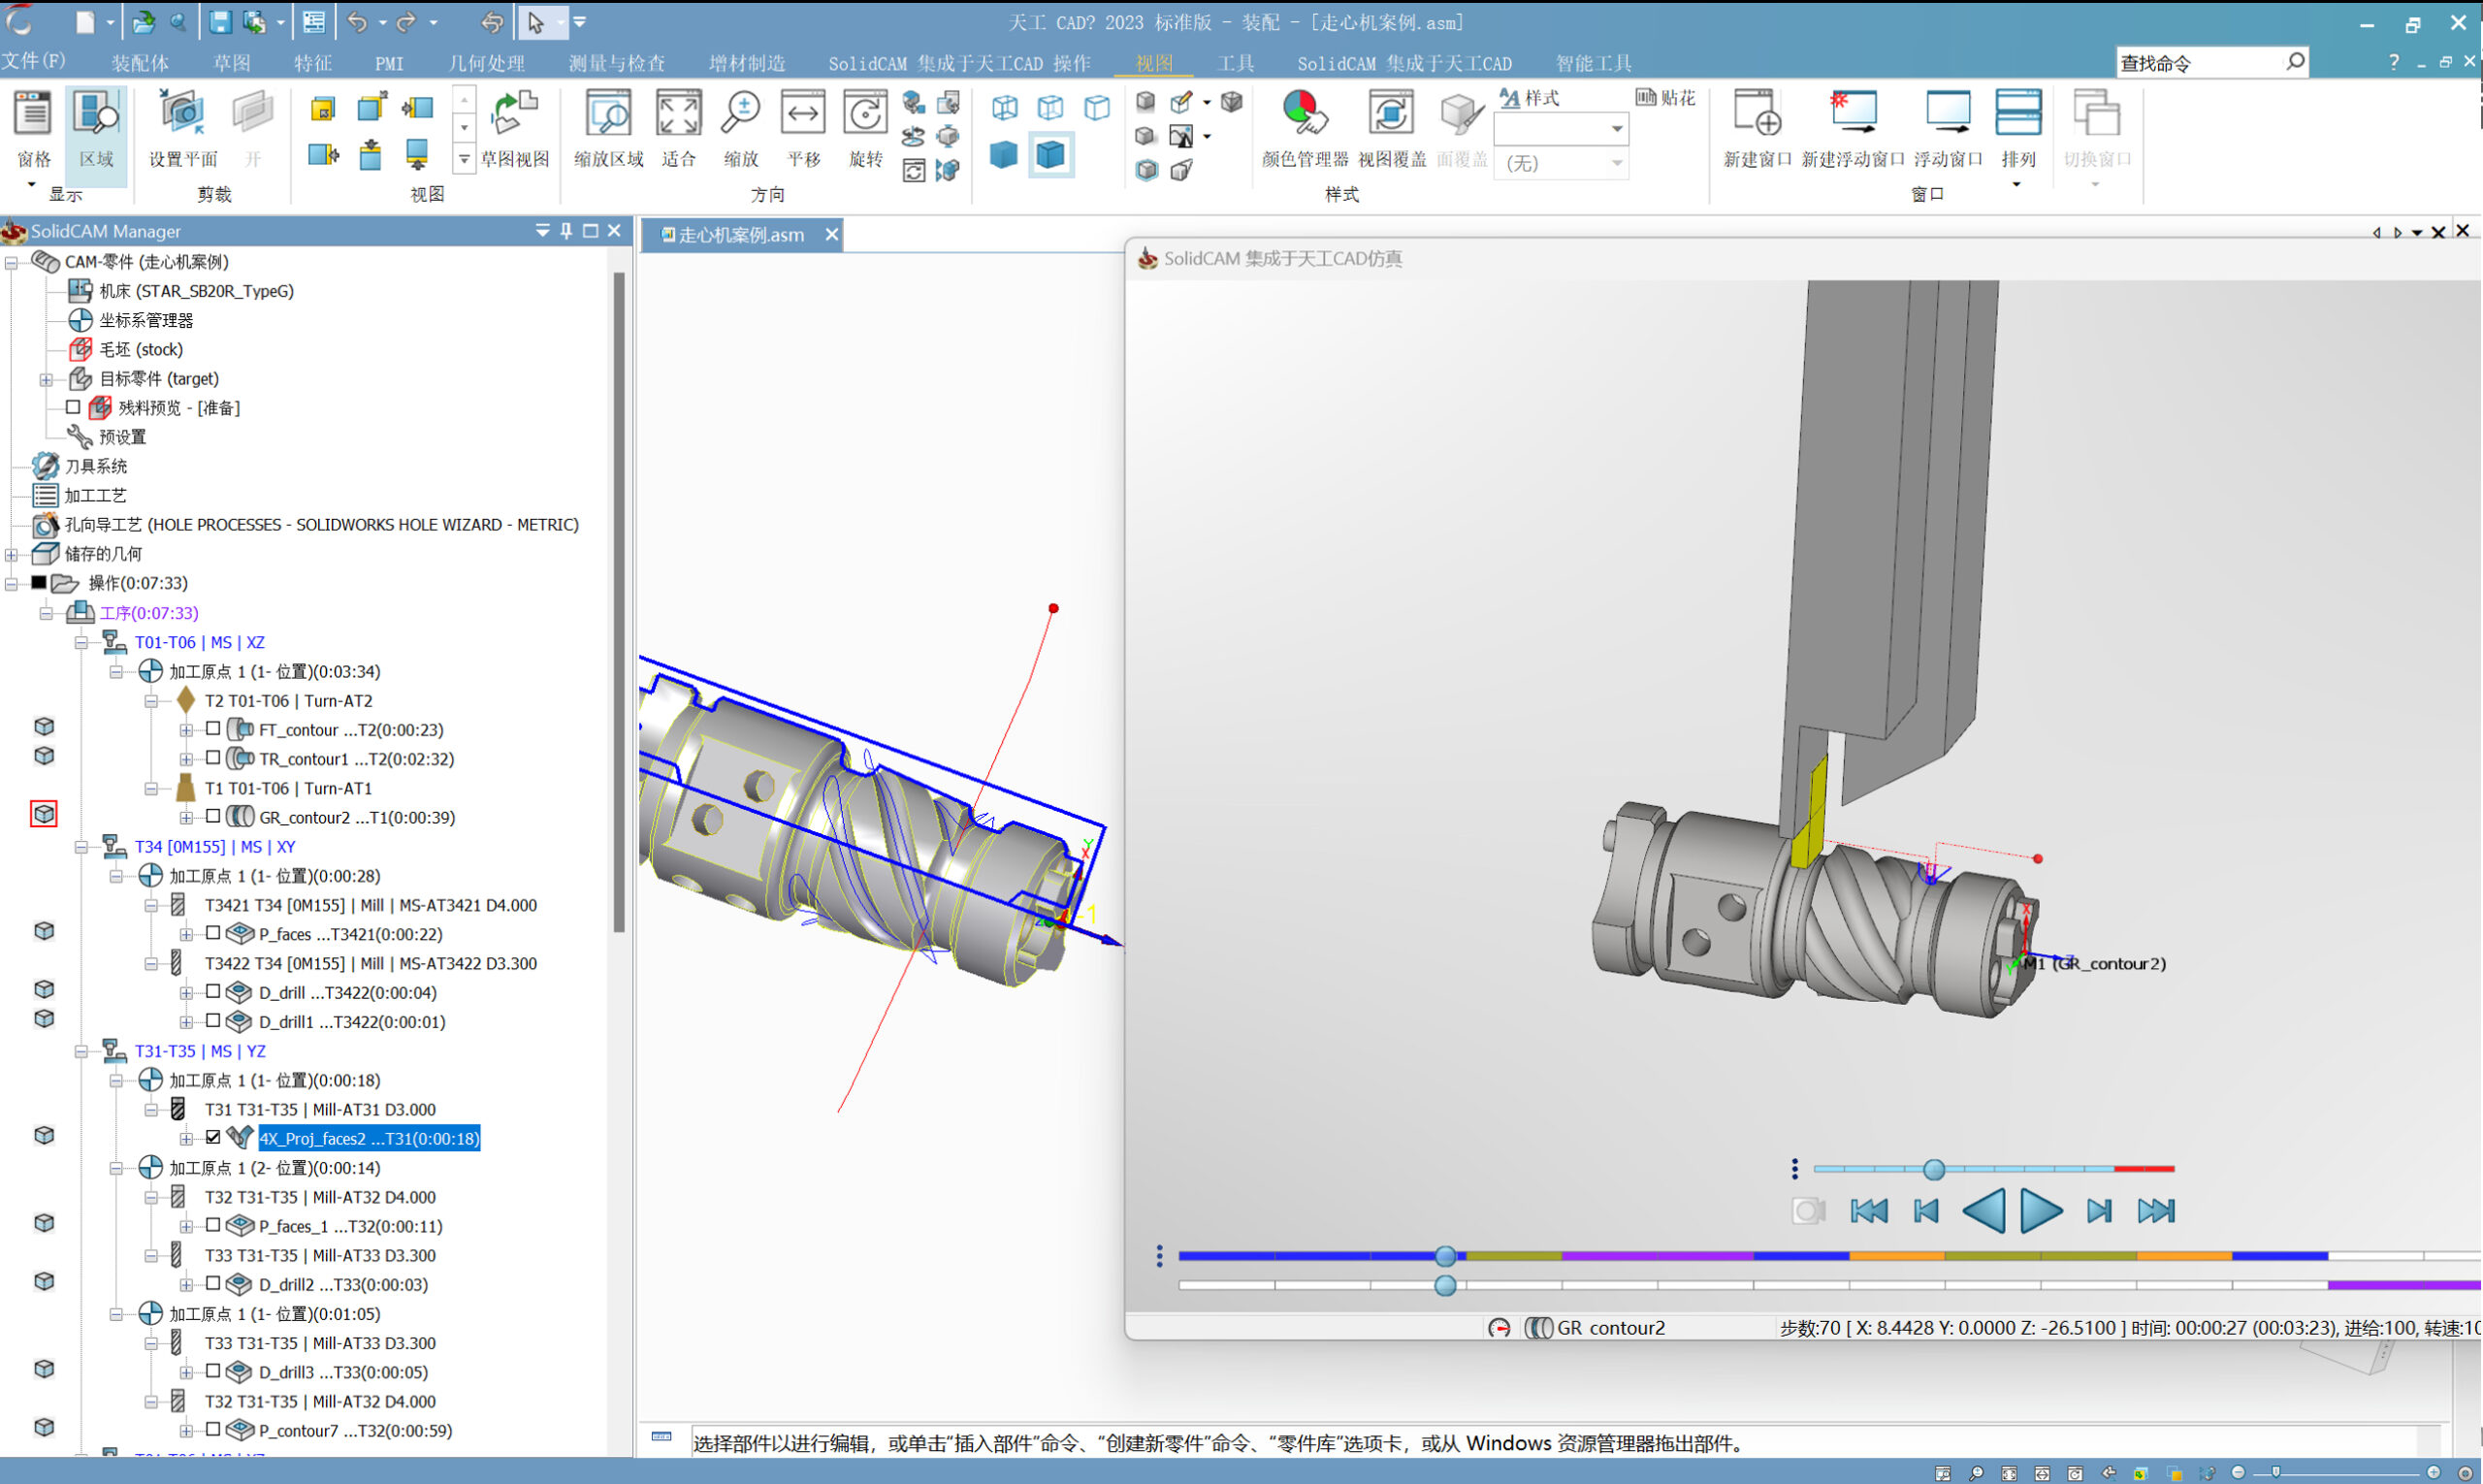Viewport: 2483px width, 1484px height.
Task: Open the 装配体 ribbon tab
Action: [x=140, y=63]
